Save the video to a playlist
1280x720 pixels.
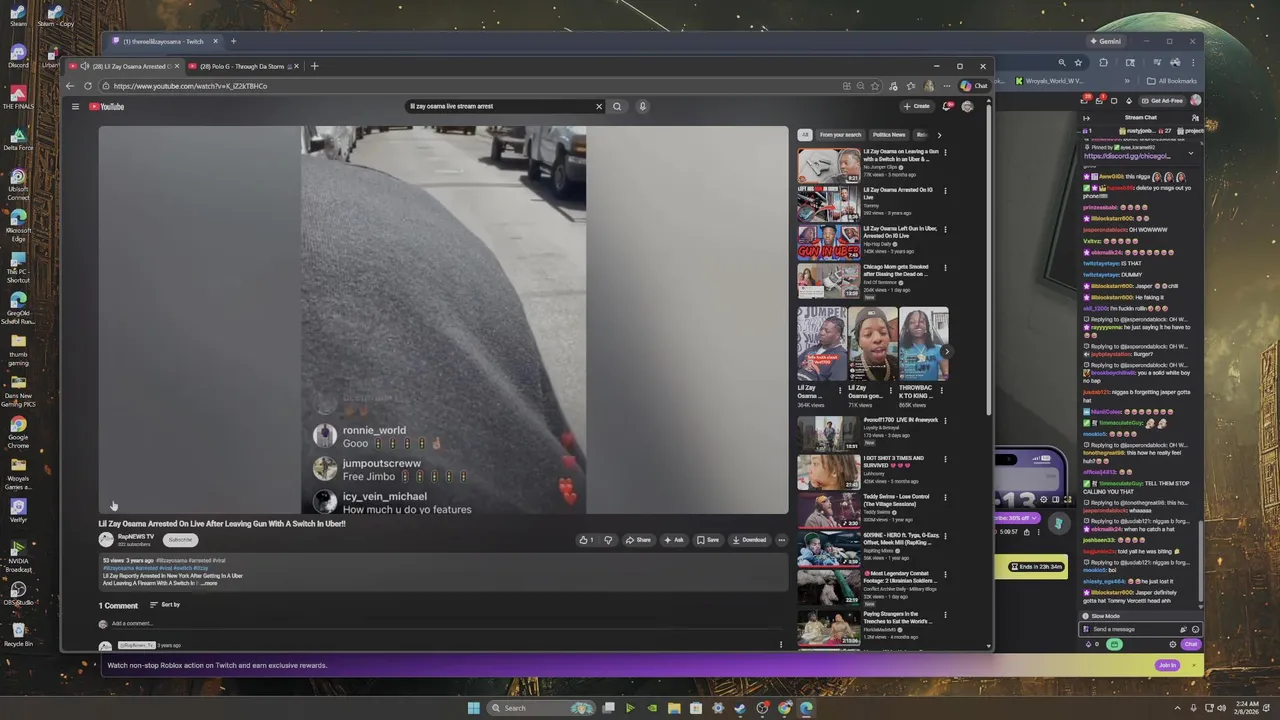[x=708, y=540]
